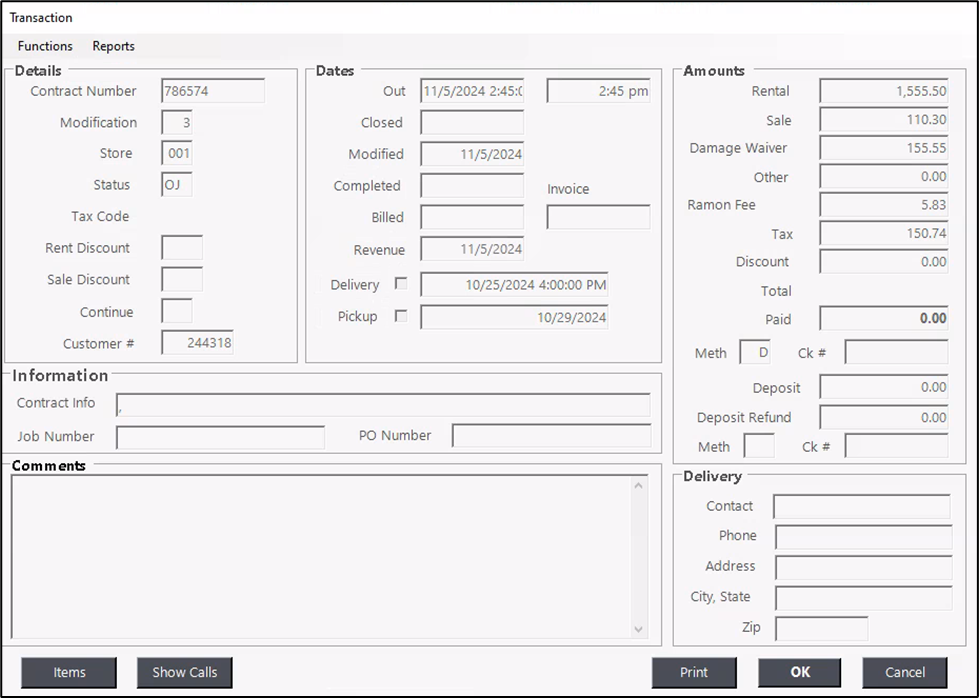Click the Paid amount field
This screenshot has width=979, height=698.
pyautogui.click(x=883, y=319)
